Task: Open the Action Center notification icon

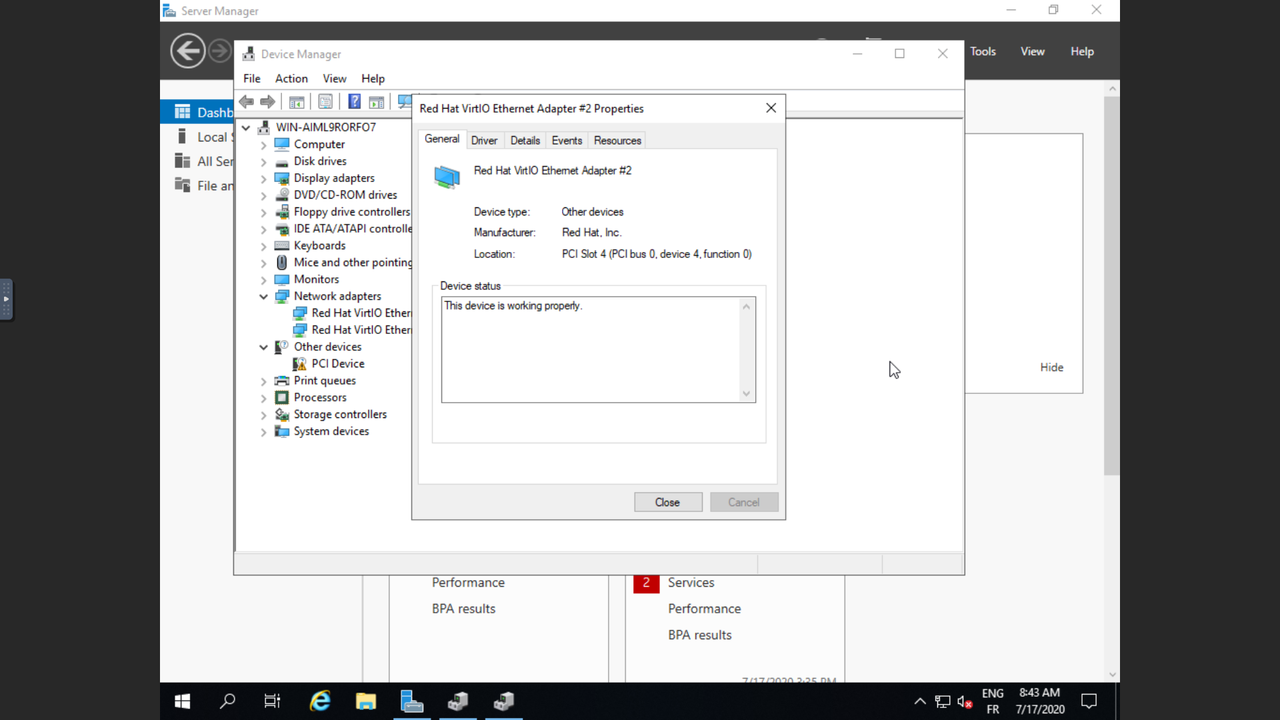Action: 1089,701
